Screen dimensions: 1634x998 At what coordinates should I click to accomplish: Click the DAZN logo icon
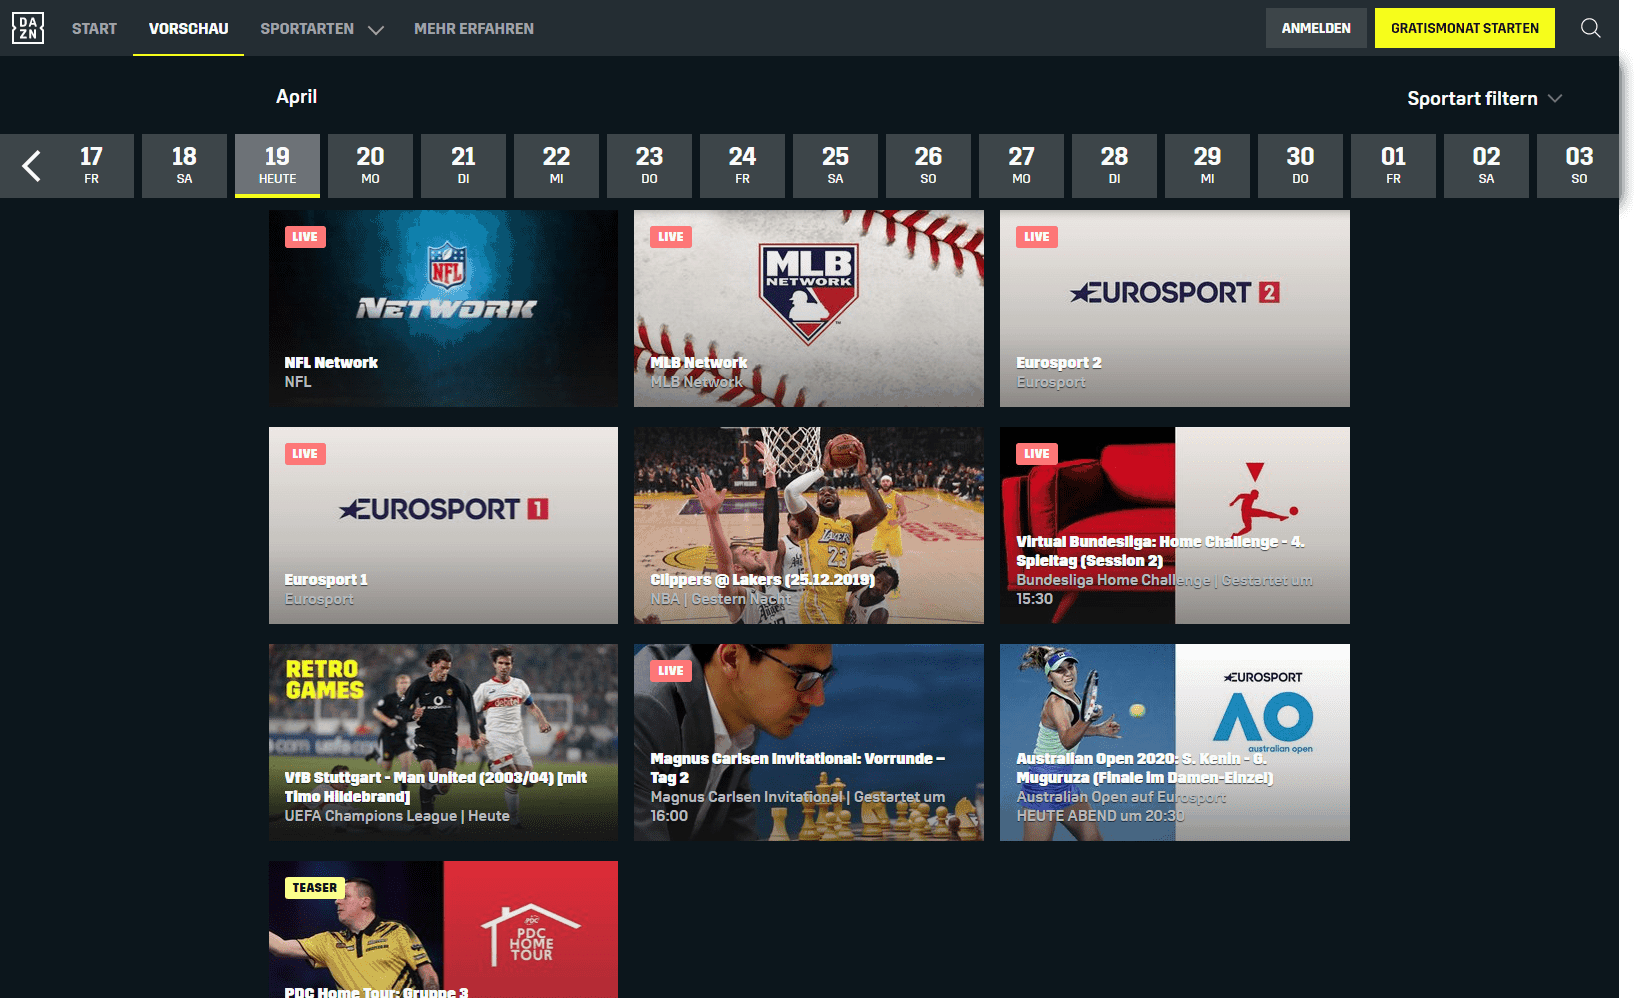point(28,28)
